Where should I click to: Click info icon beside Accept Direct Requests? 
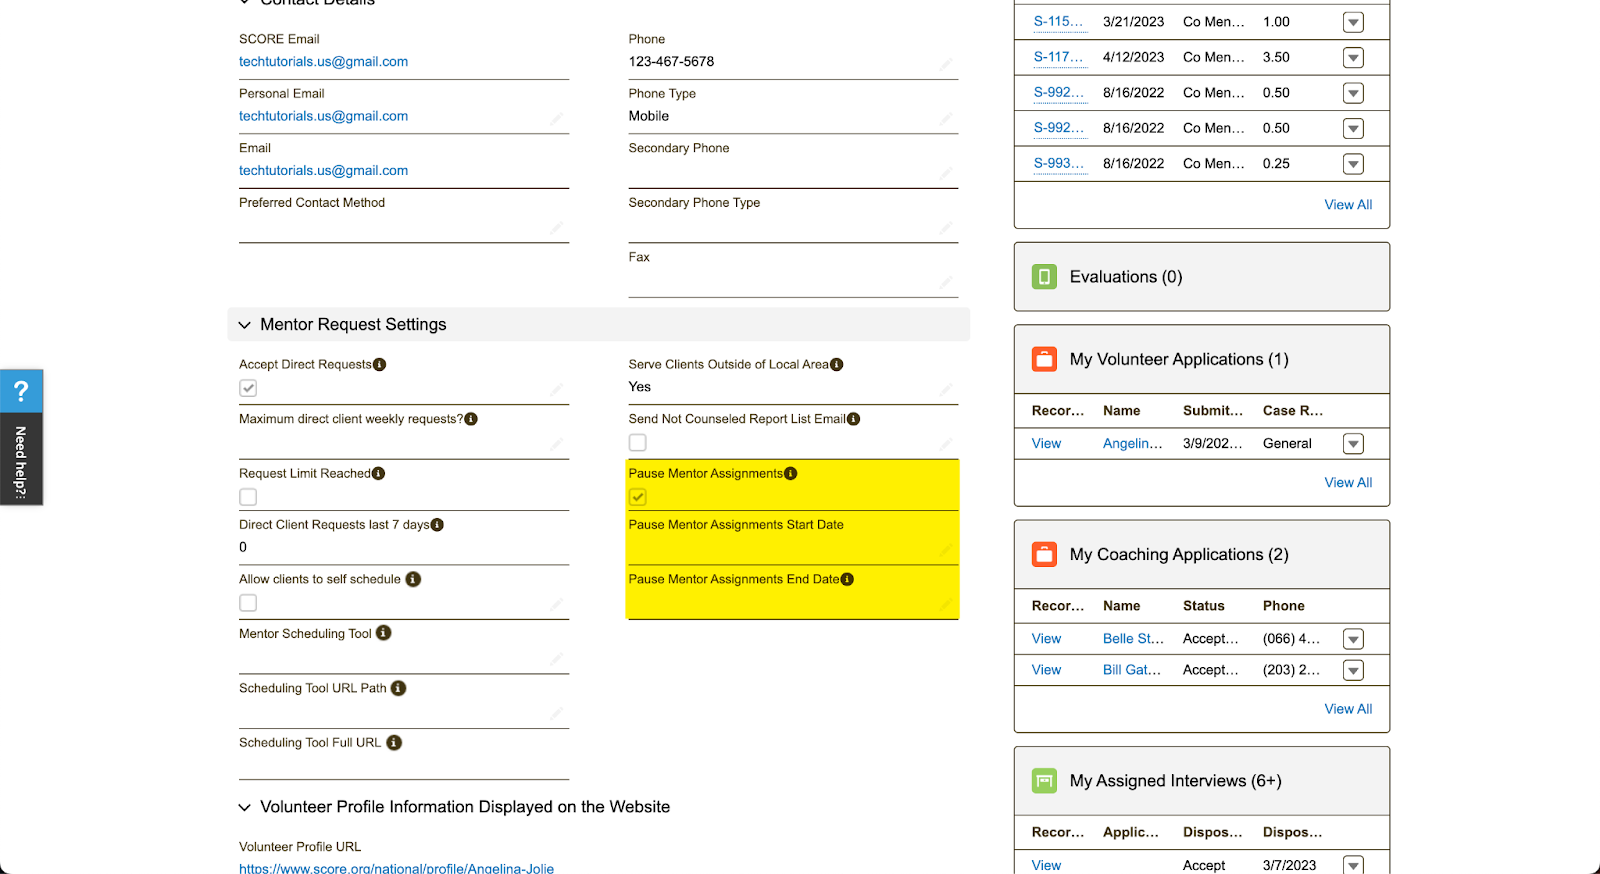click(380, 365)
